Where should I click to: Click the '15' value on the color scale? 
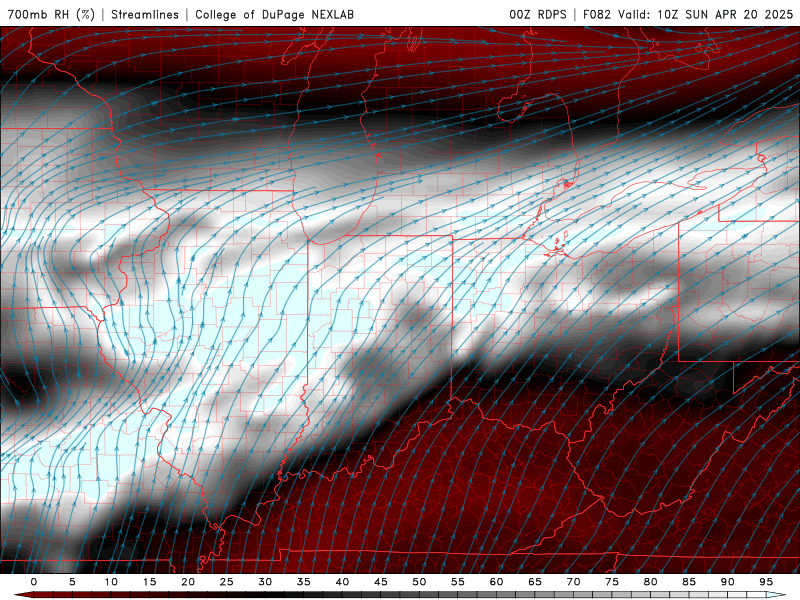click(149, 582)
